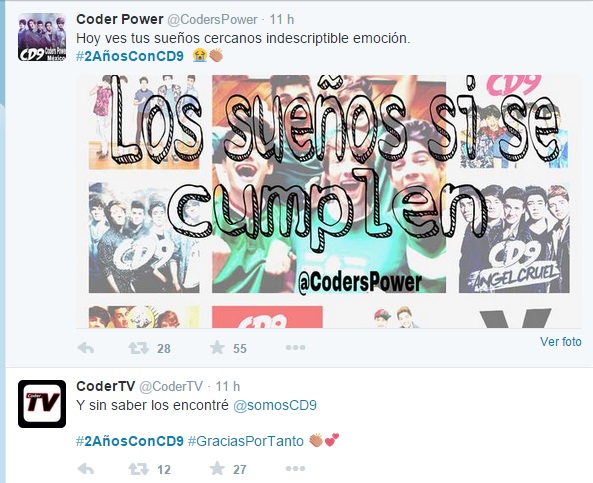Open more options on CoderTV tweet
The image size is (593, 483).
(295, 469)
